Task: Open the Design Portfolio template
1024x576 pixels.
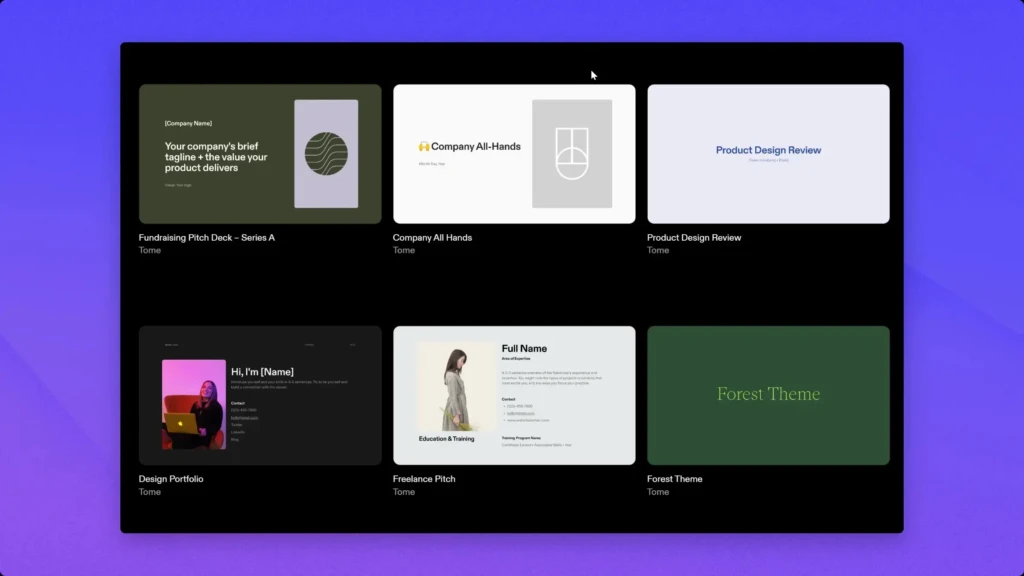Action: pos(260,394)
